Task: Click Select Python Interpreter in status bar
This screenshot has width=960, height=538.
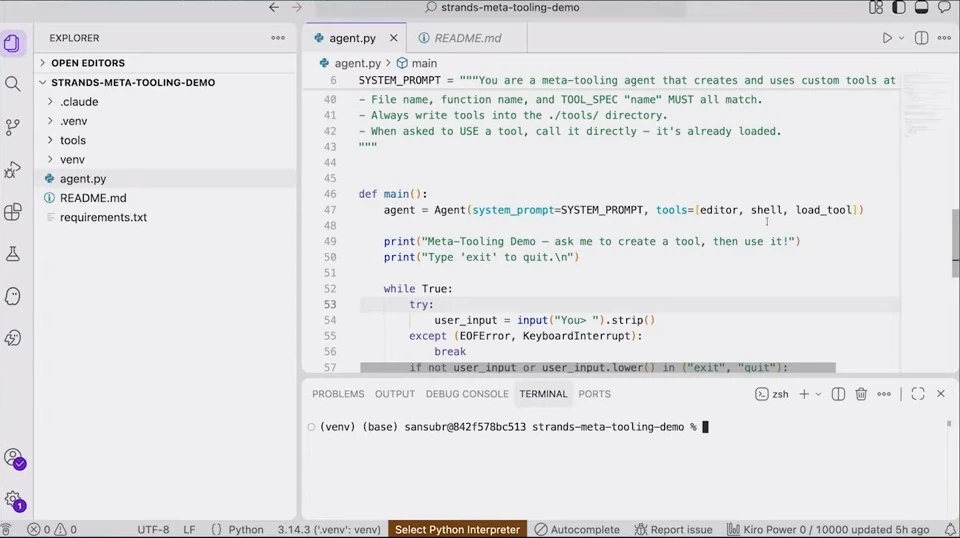Action: click(457, 529)
